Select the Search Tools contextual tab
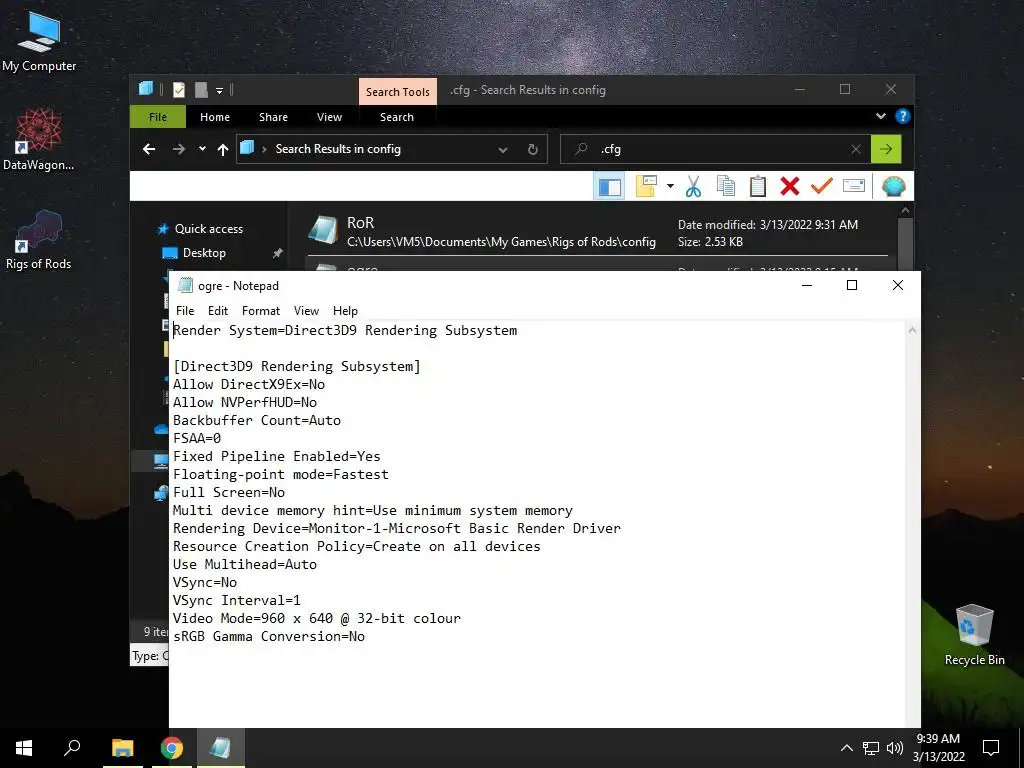 [398, 91]
